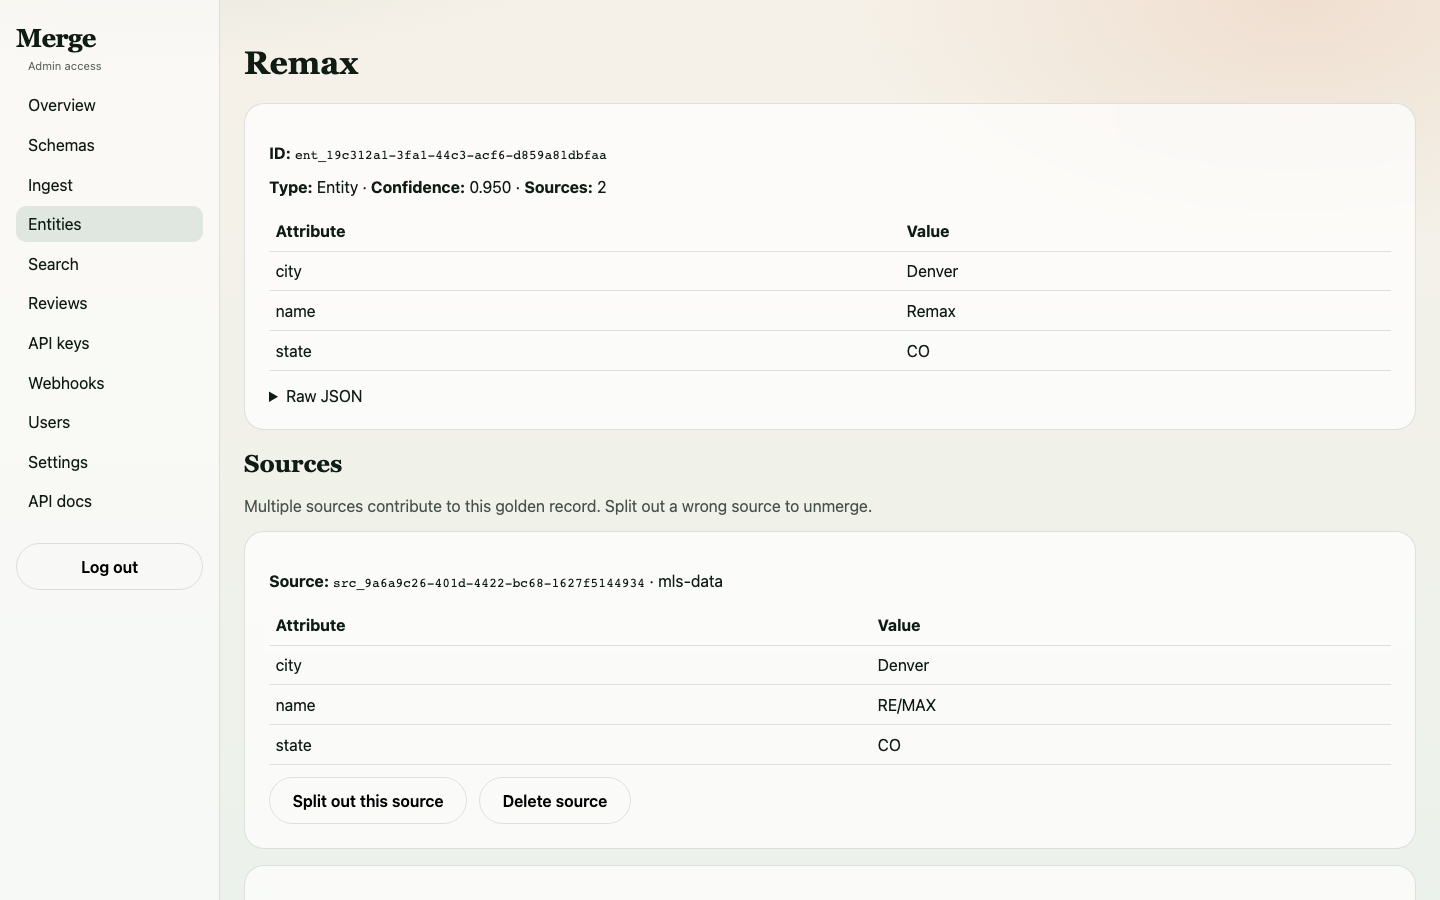Click the golden record state value CO
Viewport: 1440px width, 900px height.
[x=918, y=352]
